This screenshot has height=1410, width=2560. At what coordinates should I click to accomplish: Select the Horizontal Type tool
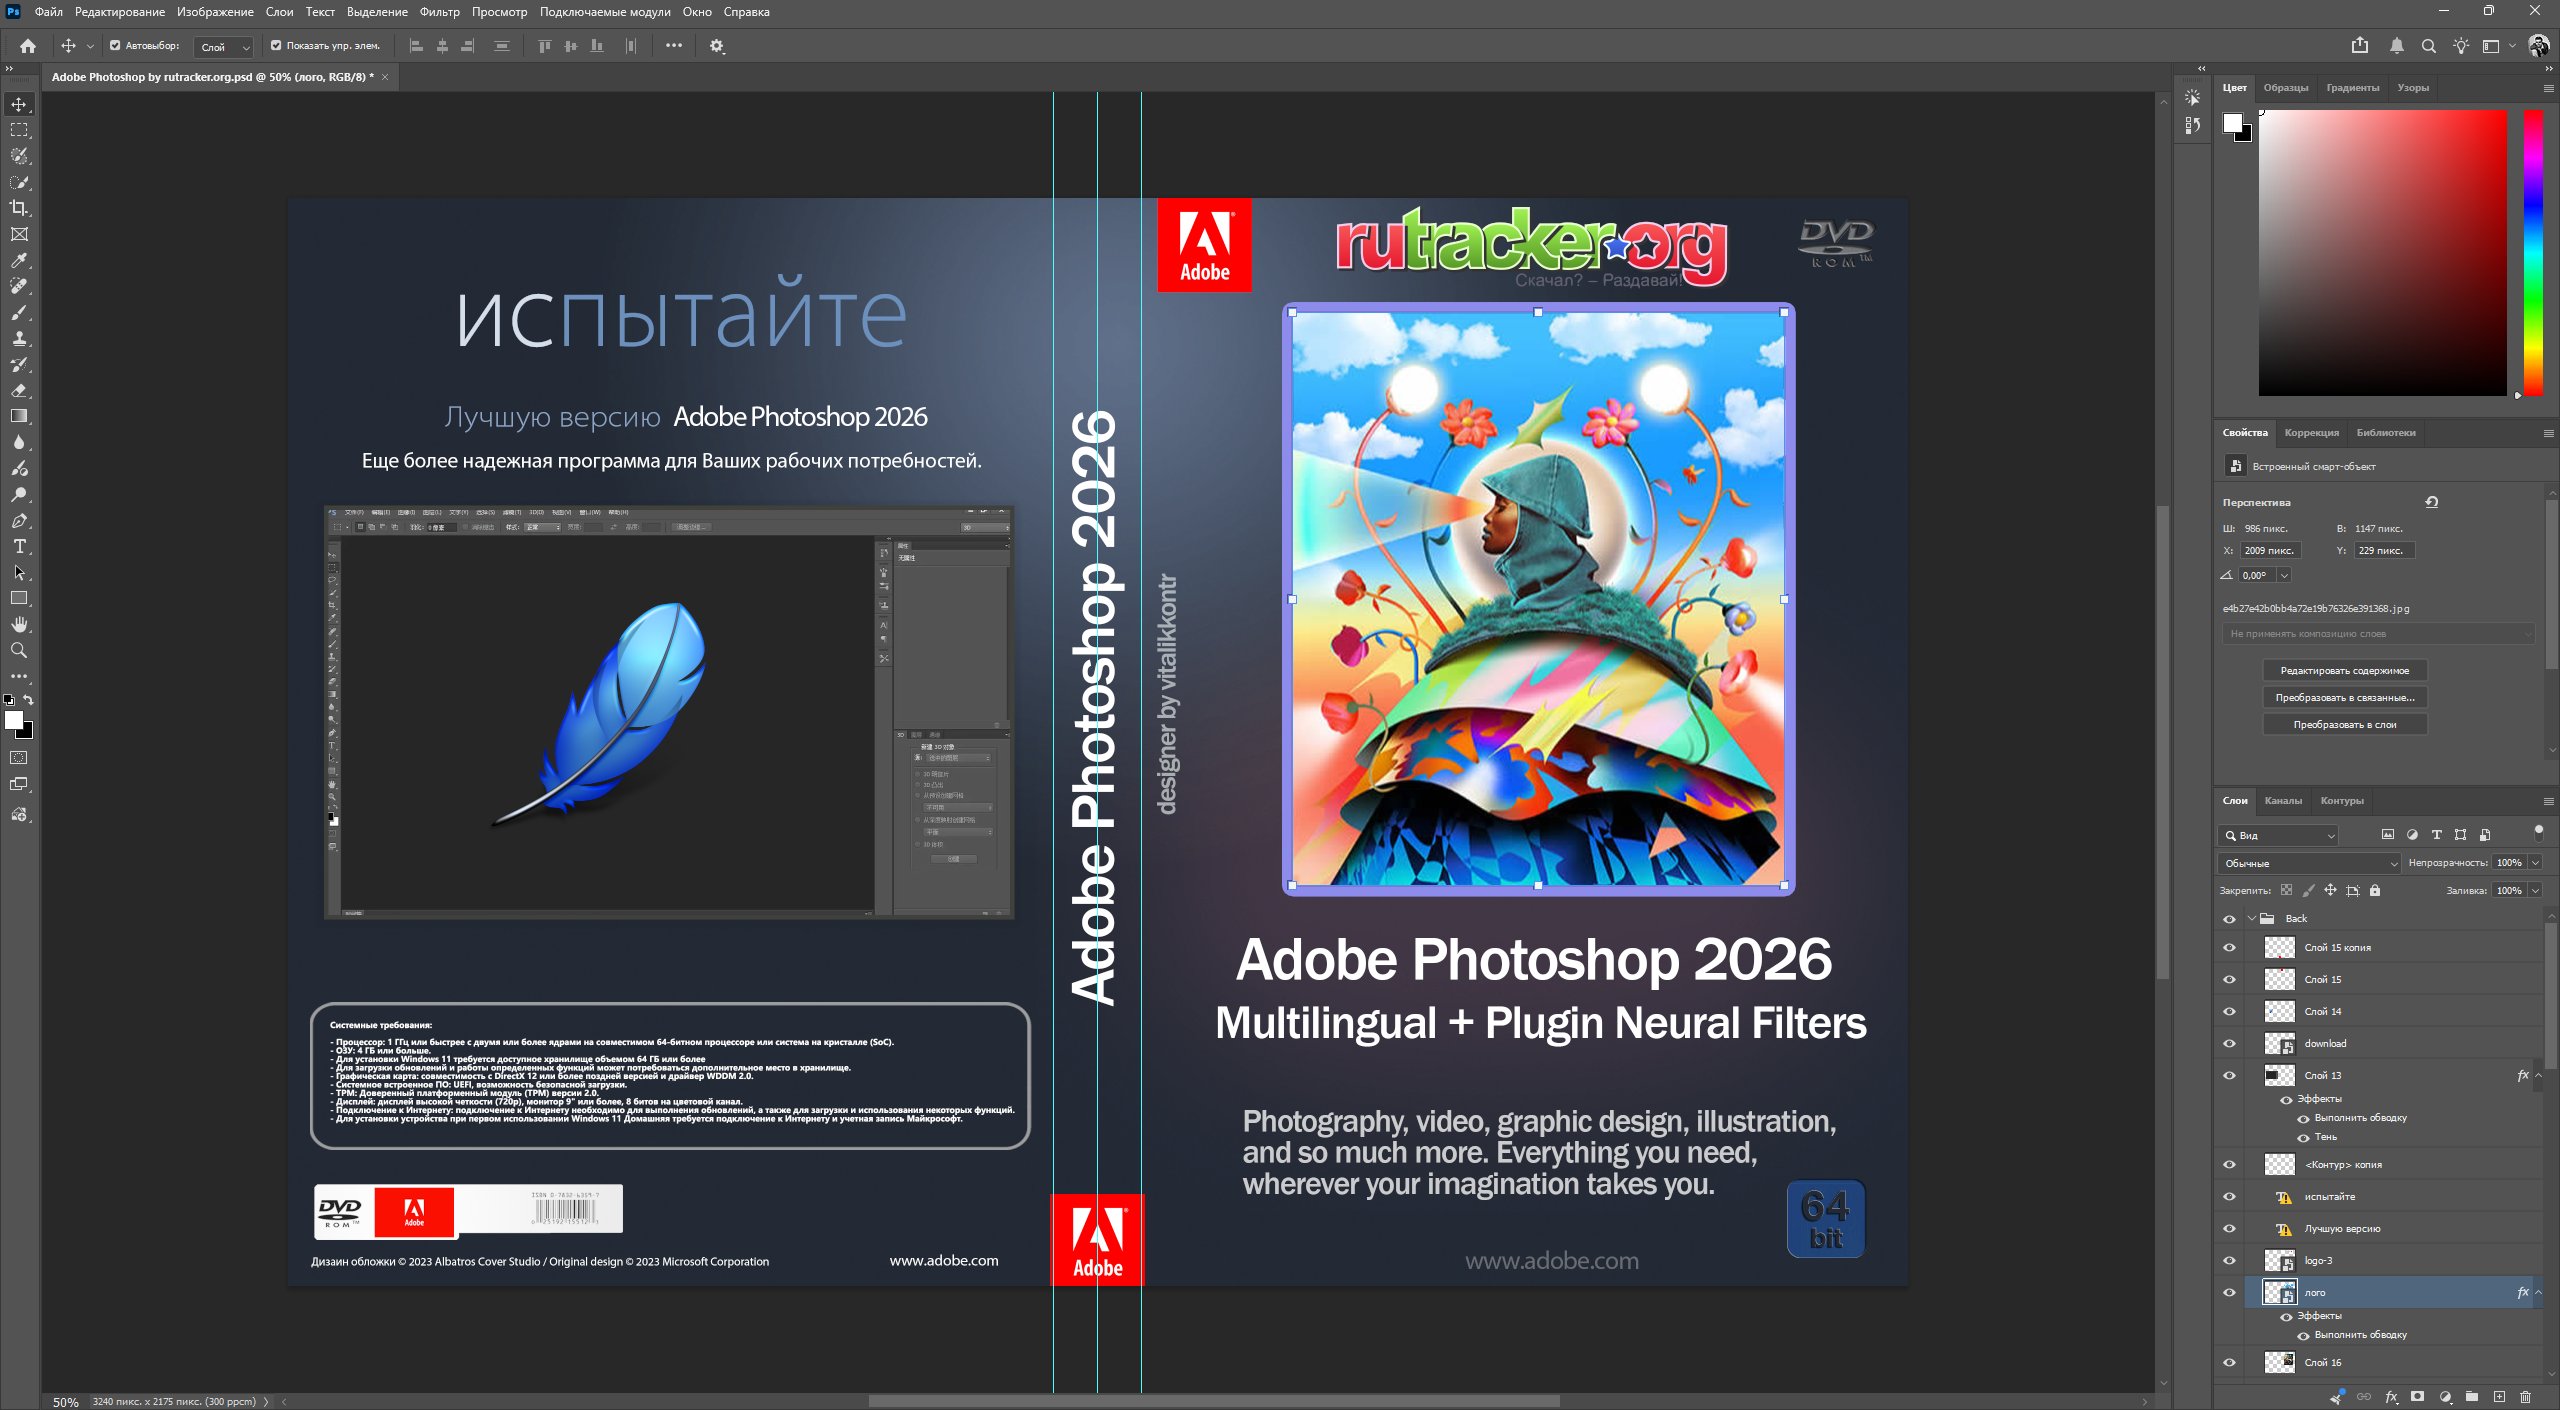[x=19, y=546]
